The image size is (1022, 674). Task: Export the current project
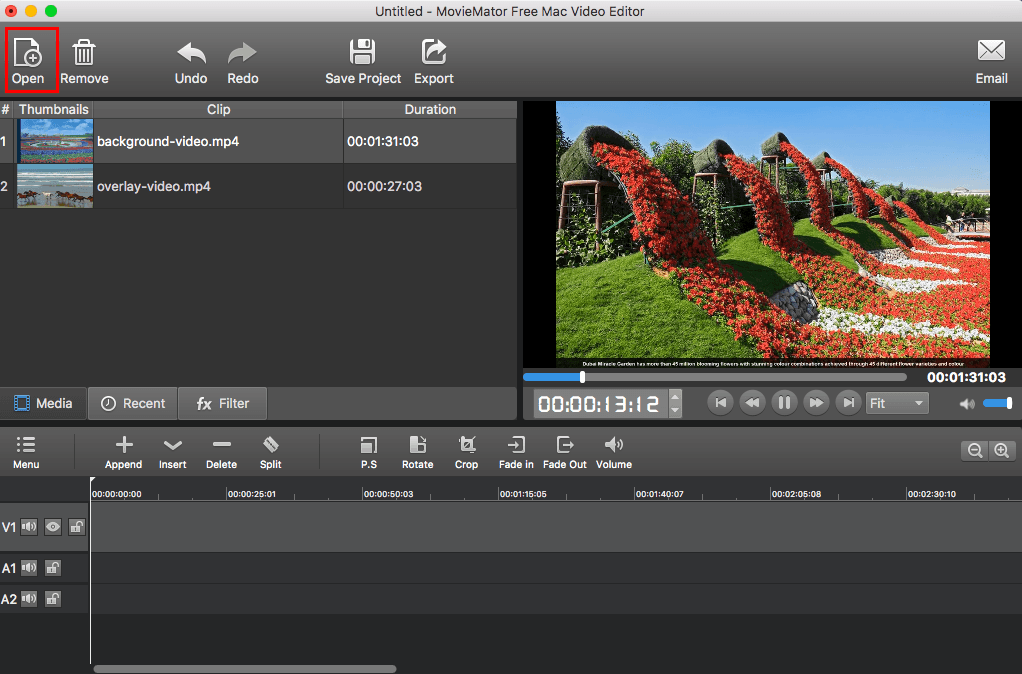tap(433, 60)
